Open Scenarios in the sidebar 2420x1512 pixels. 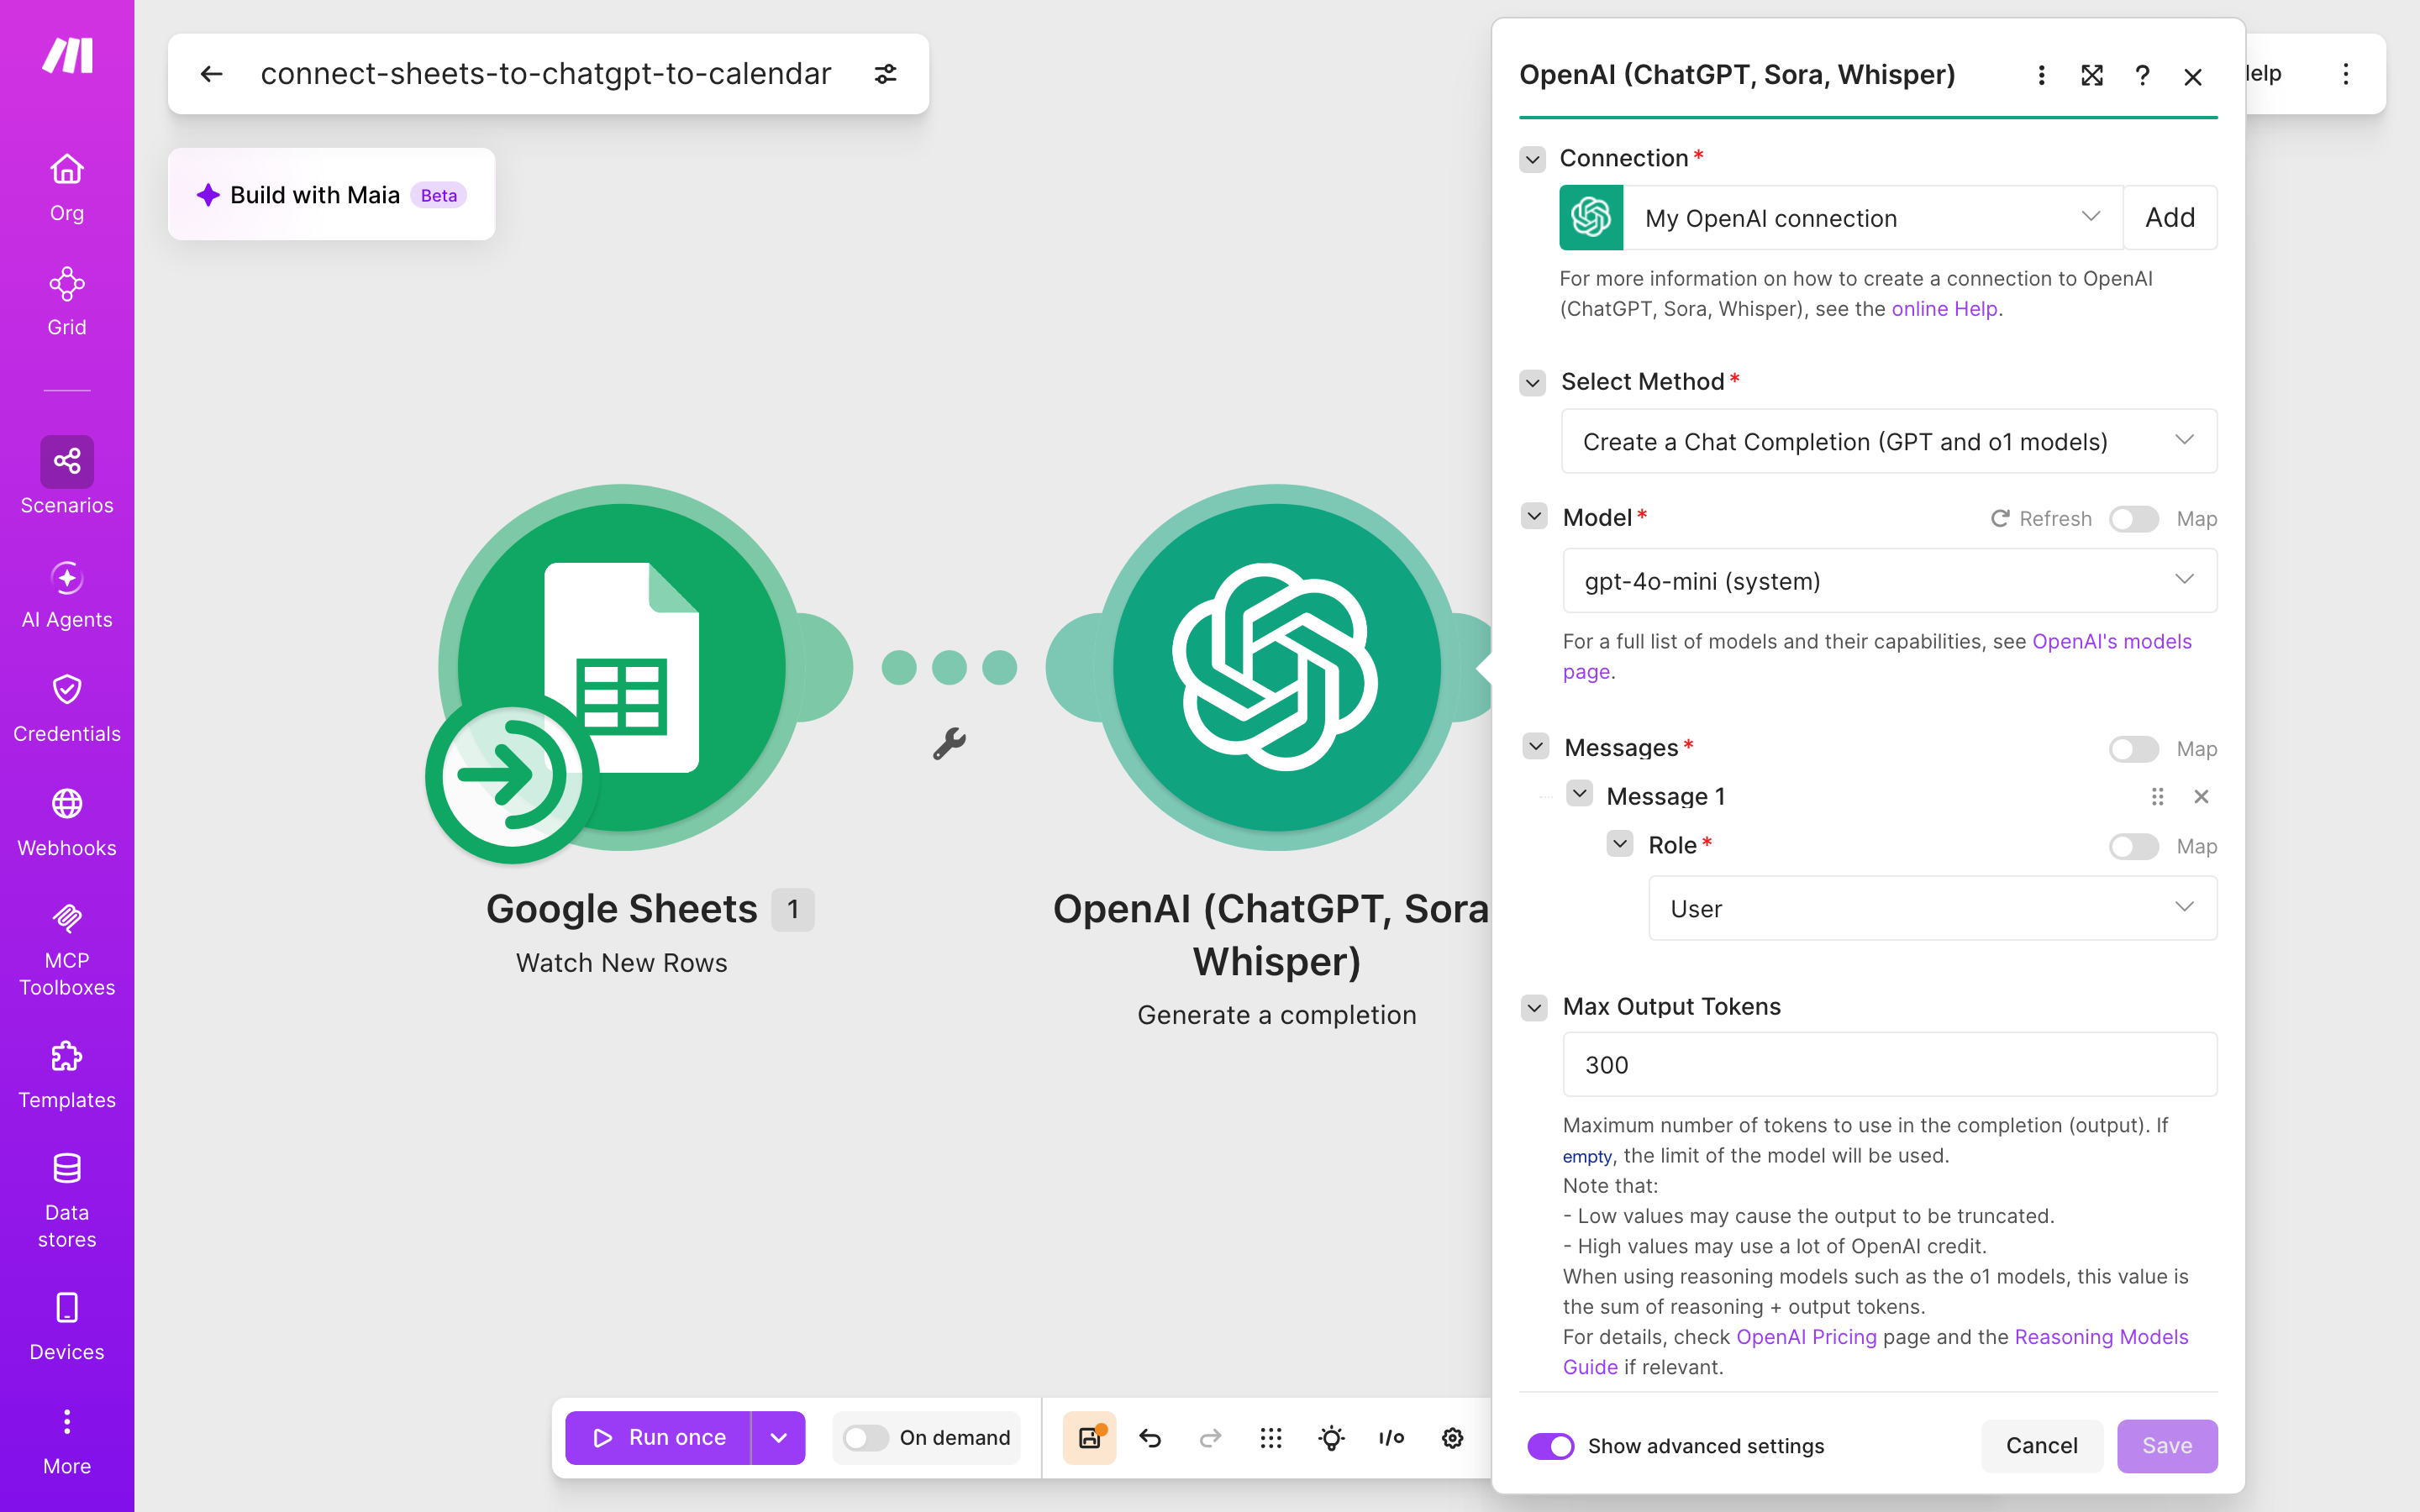tap(67, 476)
